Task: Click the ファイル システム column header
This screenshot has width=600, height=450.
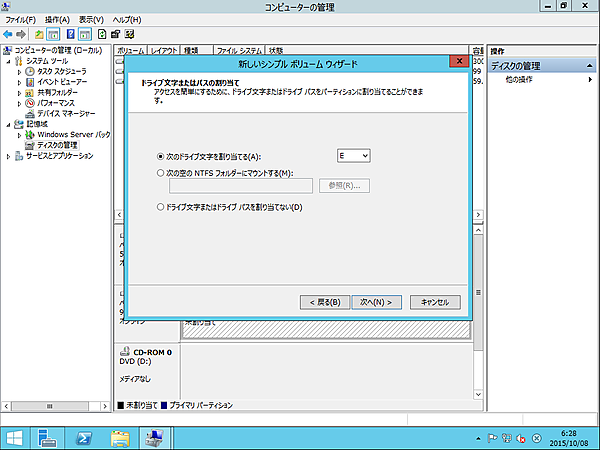Action: [239, 51]
